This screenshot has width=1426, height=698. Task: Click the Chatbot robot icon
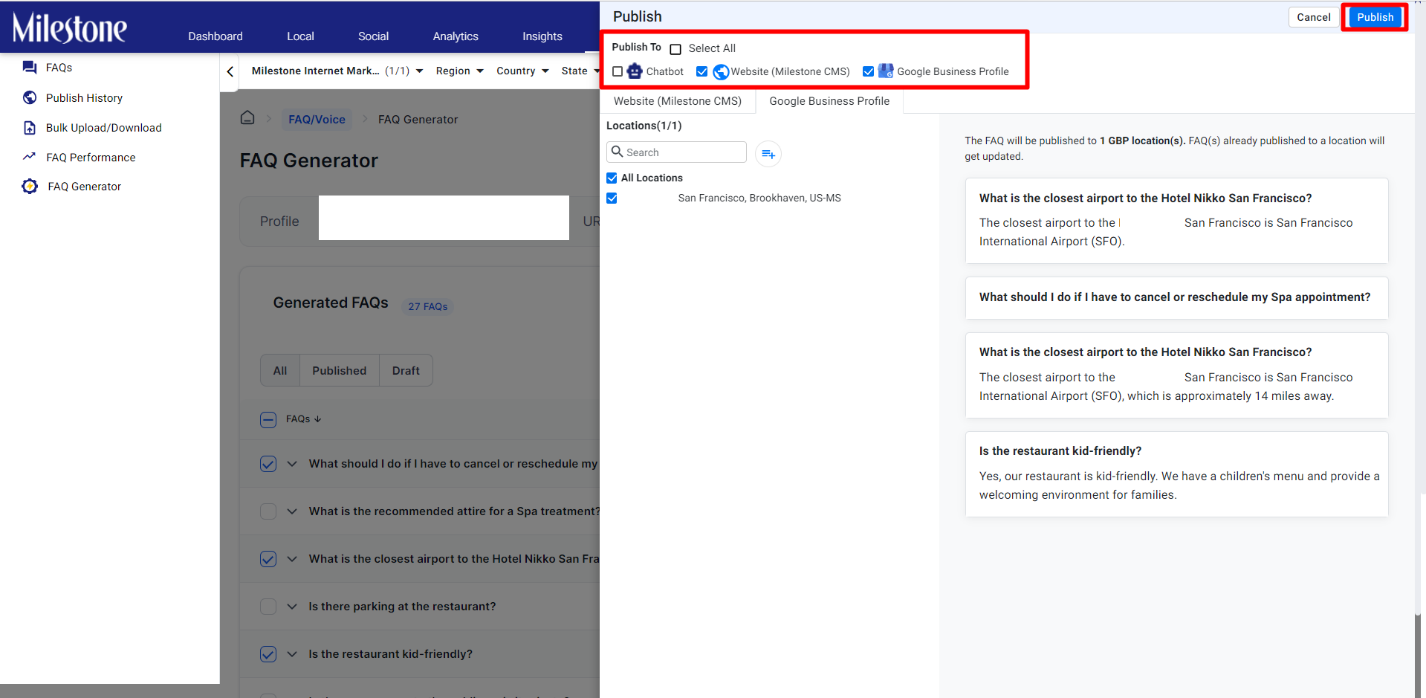[x=634, y=71]
